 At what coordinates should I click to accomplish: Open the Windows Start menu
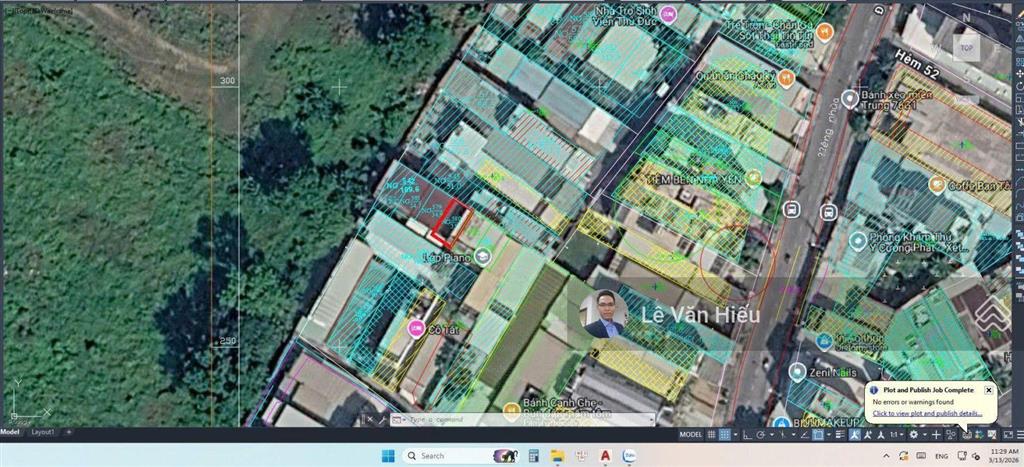click(x=387, y=455)
